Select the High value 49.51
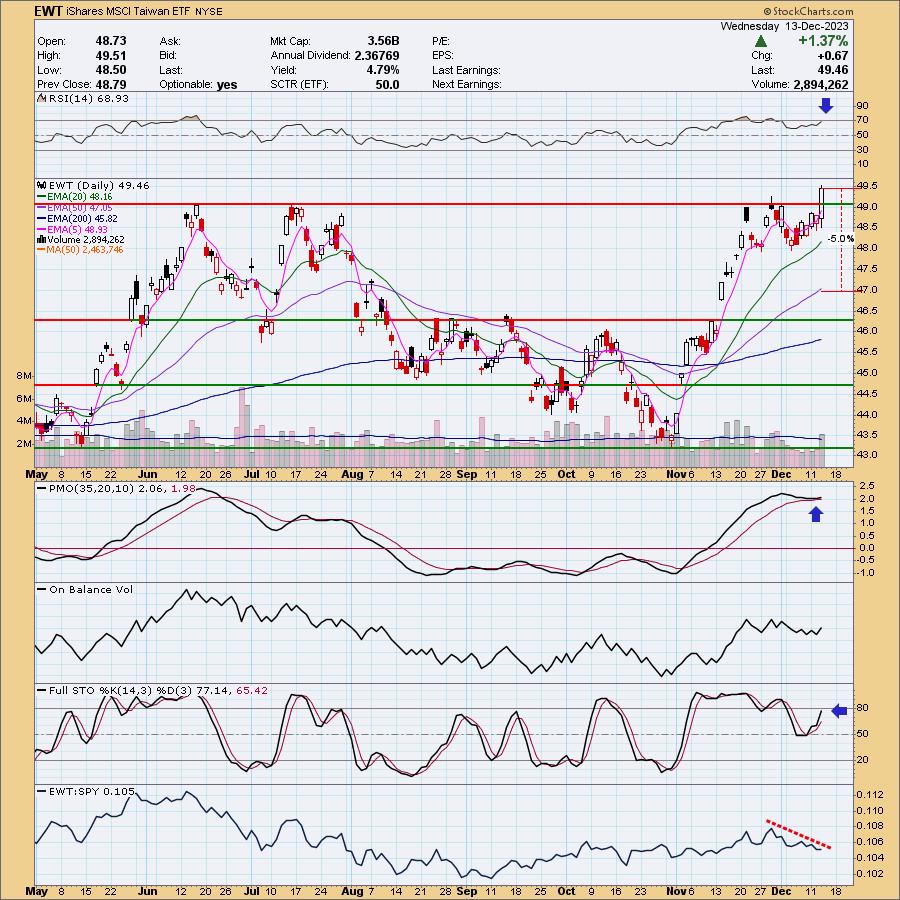Image resolution: width=900 pixels, height=900 pixels. [111, 55]
